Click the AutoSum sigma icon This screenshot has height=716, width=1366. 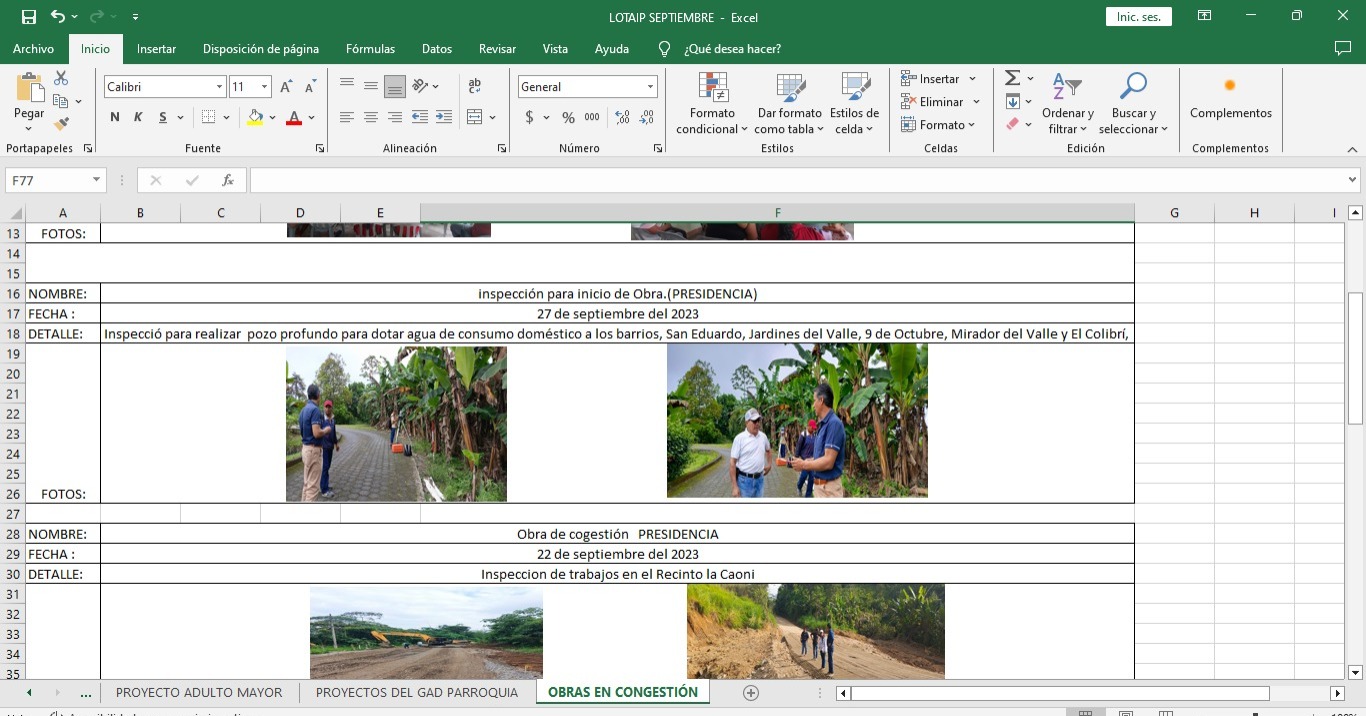click(1012, 78)
